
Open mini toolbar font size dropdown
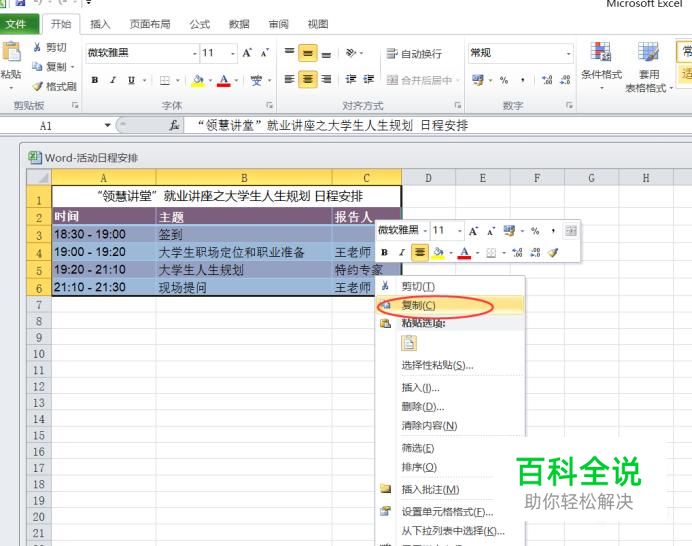pos(459,230)
